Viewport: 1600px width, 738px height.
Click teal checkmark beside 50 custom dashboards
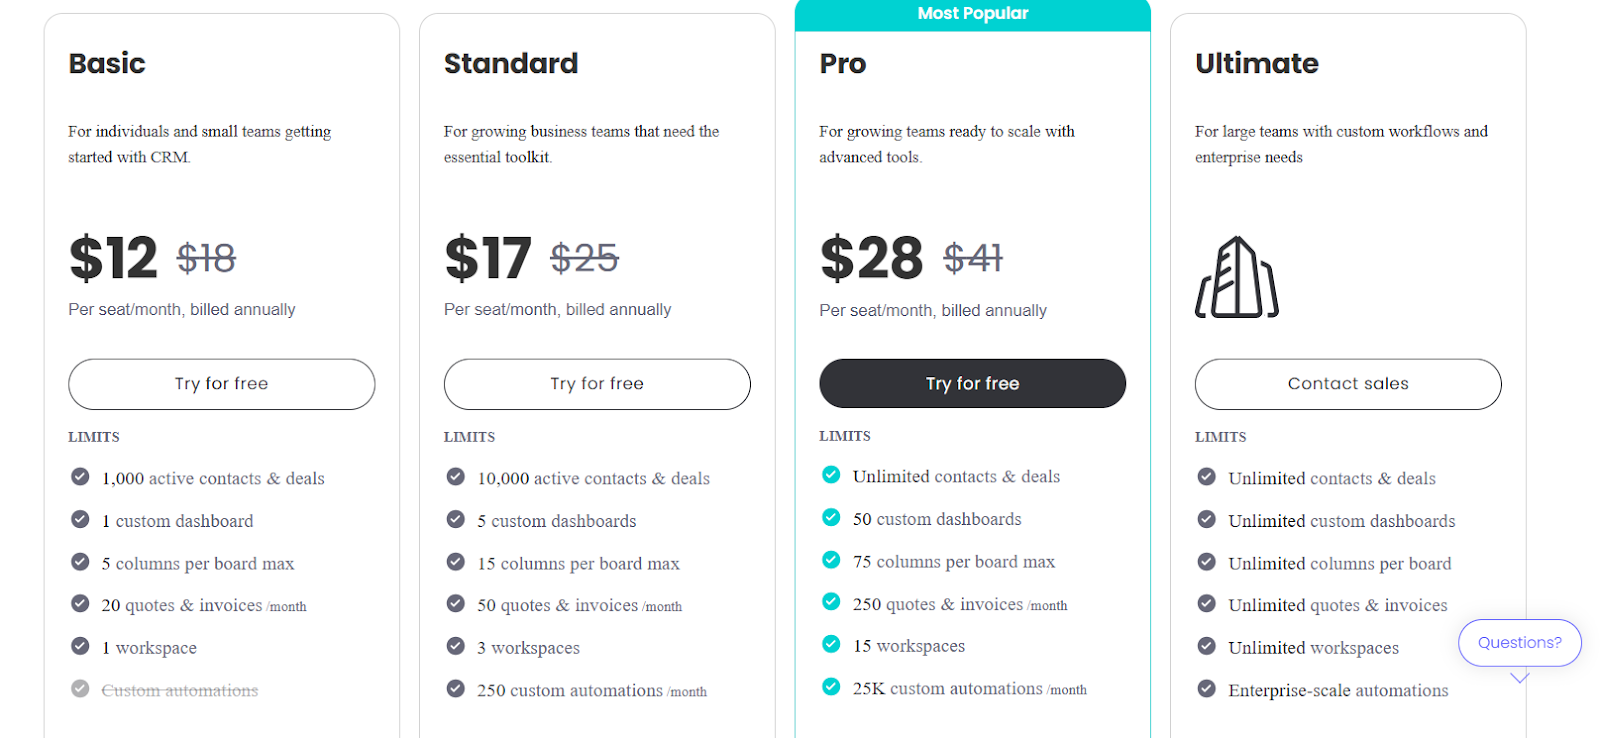(x=831, y=517)
